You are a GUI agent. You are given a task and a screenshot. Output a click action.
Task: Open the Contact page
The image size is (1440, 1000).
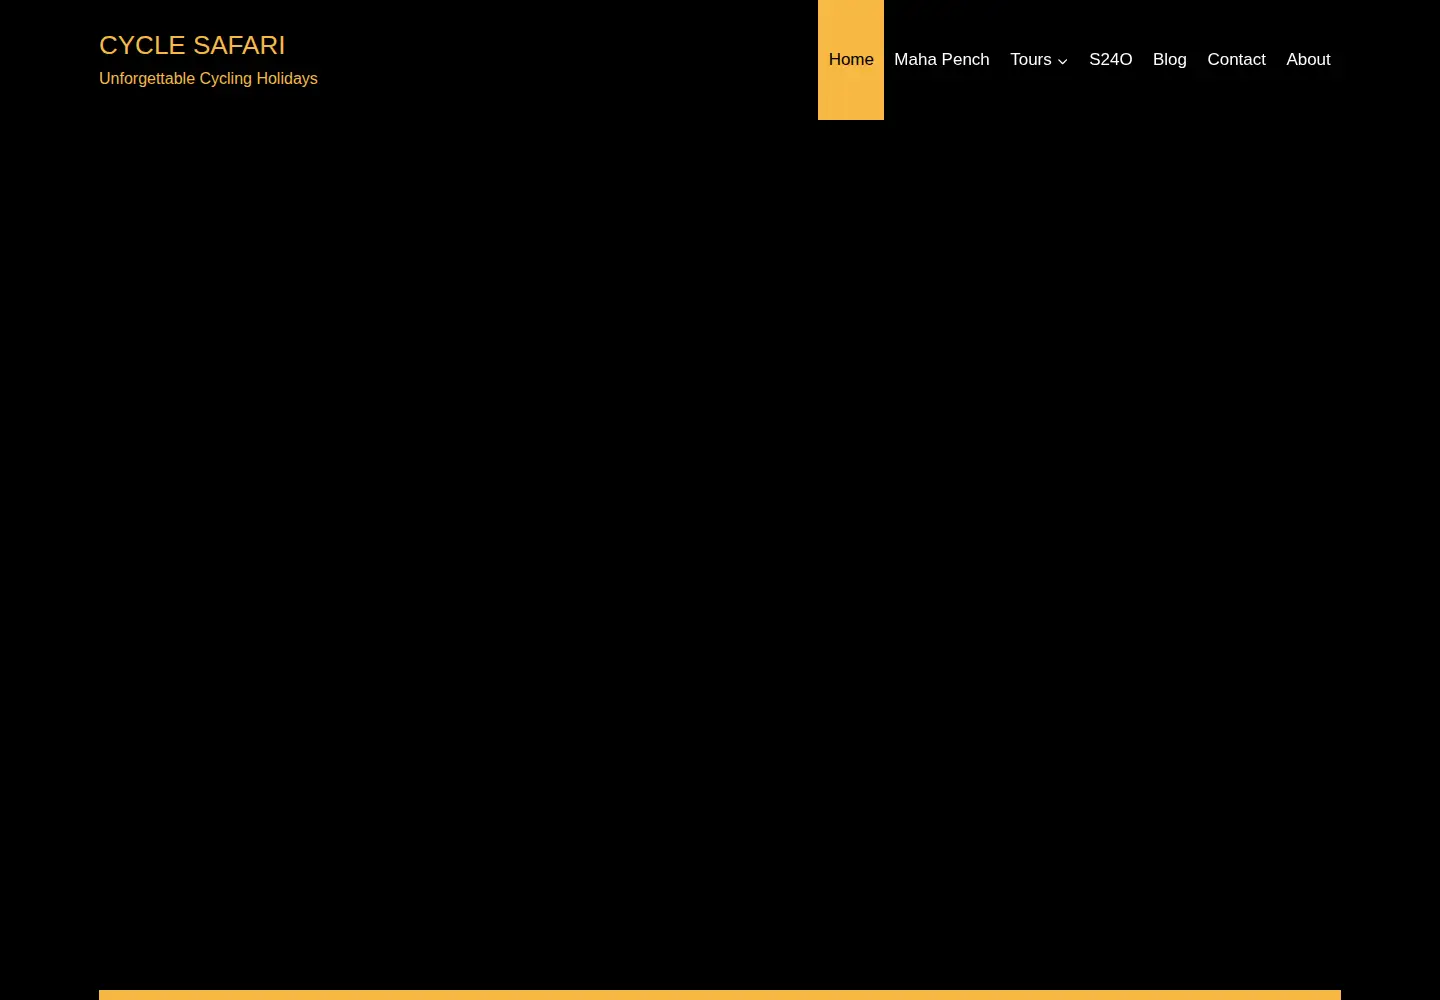pos(1236,60)
